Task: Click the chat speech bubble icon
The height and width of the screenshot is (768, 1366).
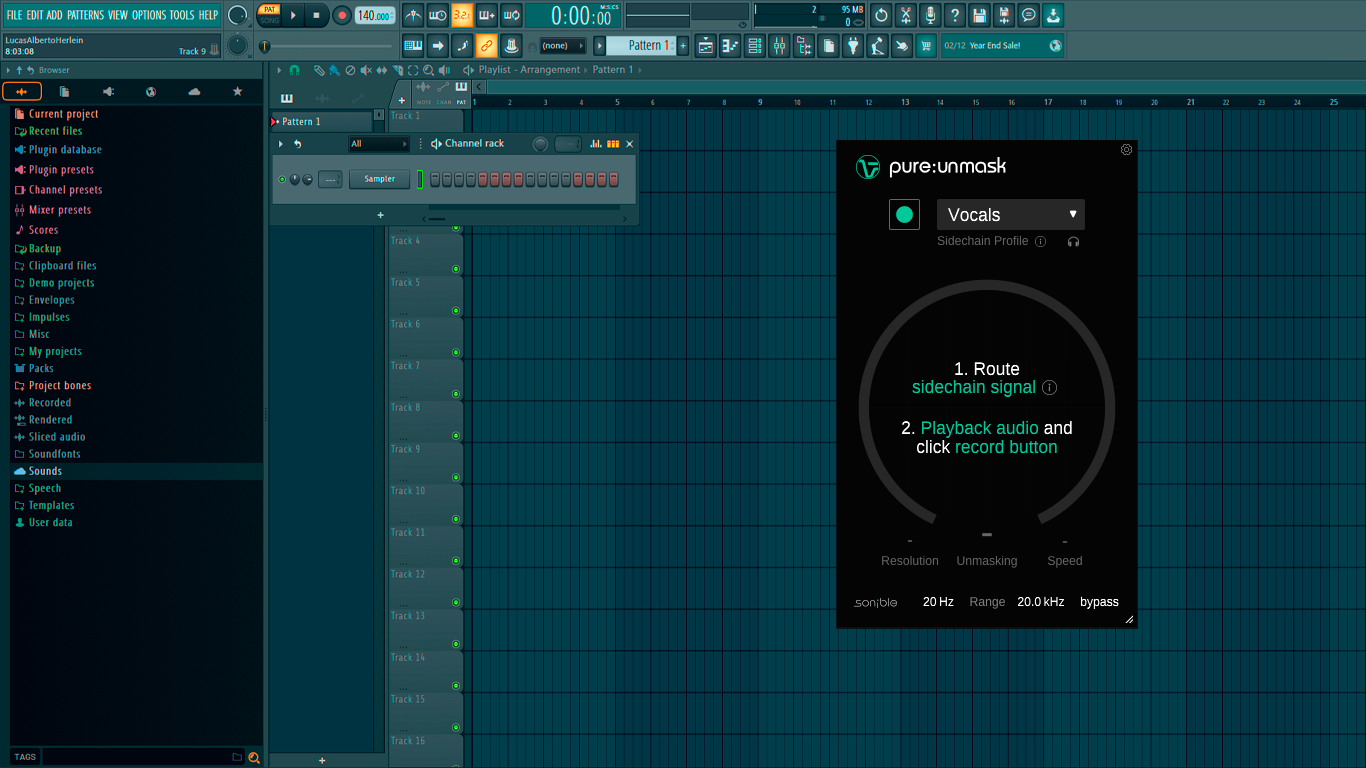Action: point(1029,15)
